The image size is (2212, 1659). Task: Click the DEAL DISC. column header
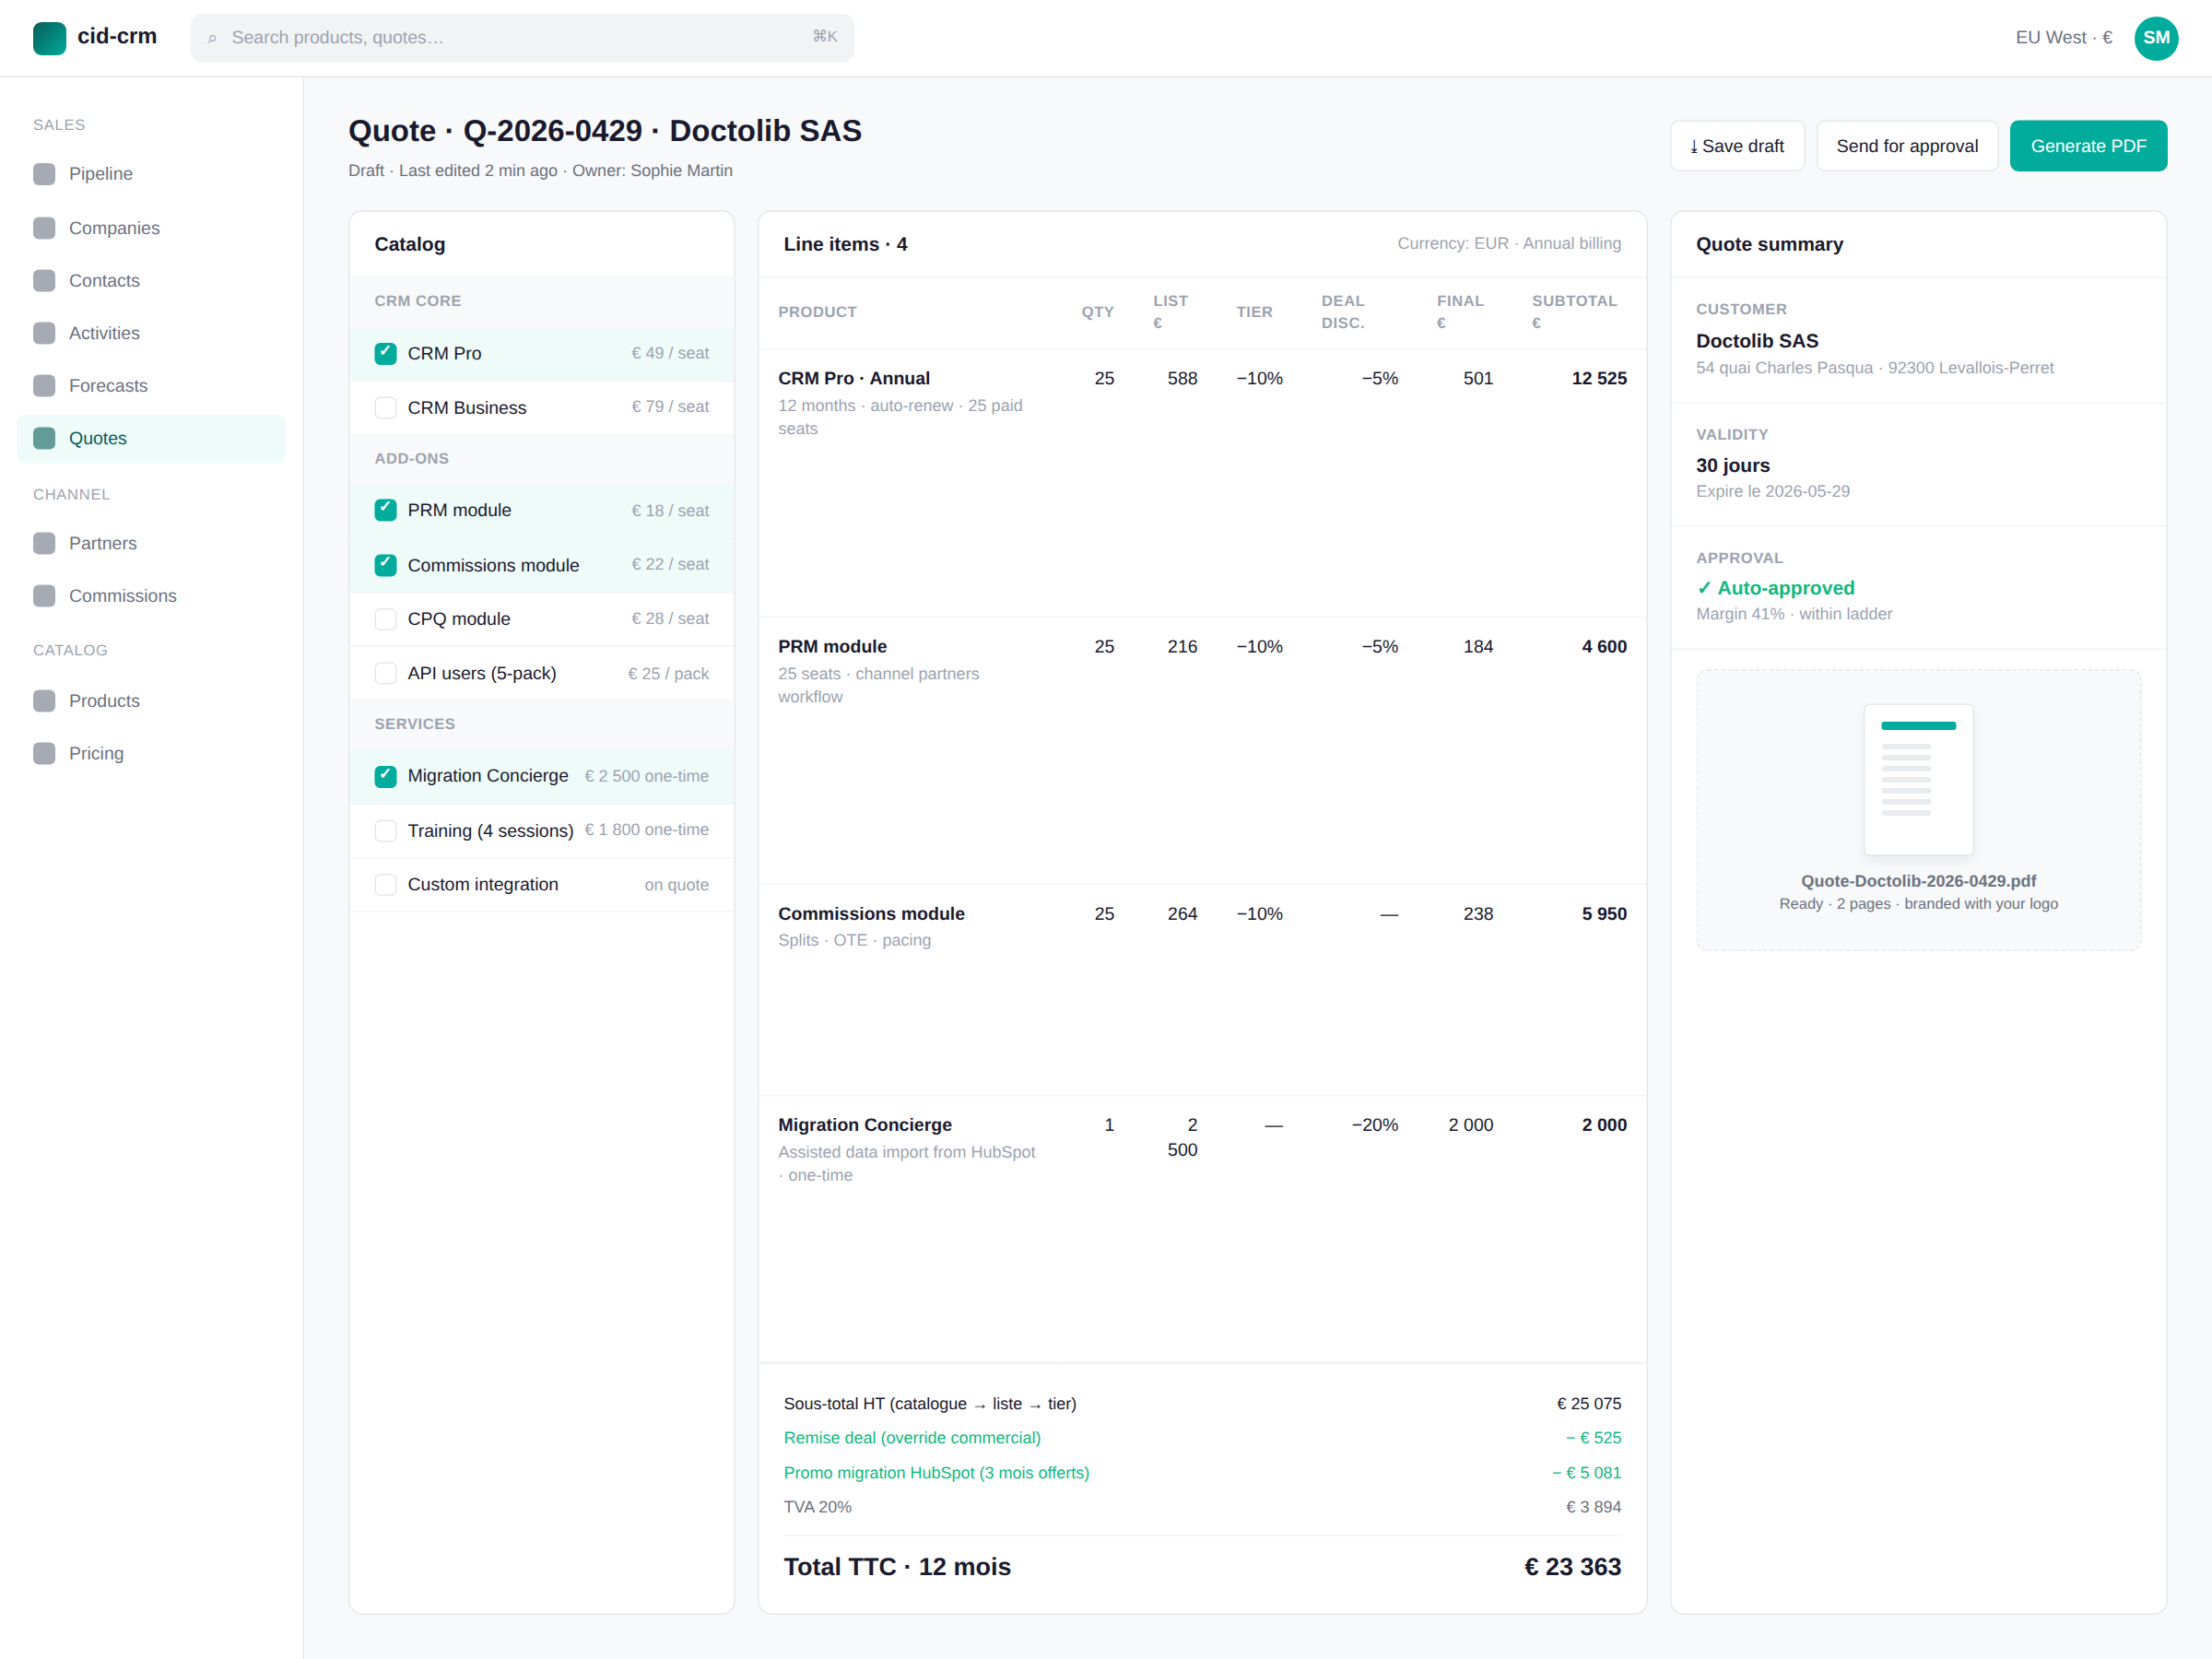pyautogui.click(x=1343, y=311)
